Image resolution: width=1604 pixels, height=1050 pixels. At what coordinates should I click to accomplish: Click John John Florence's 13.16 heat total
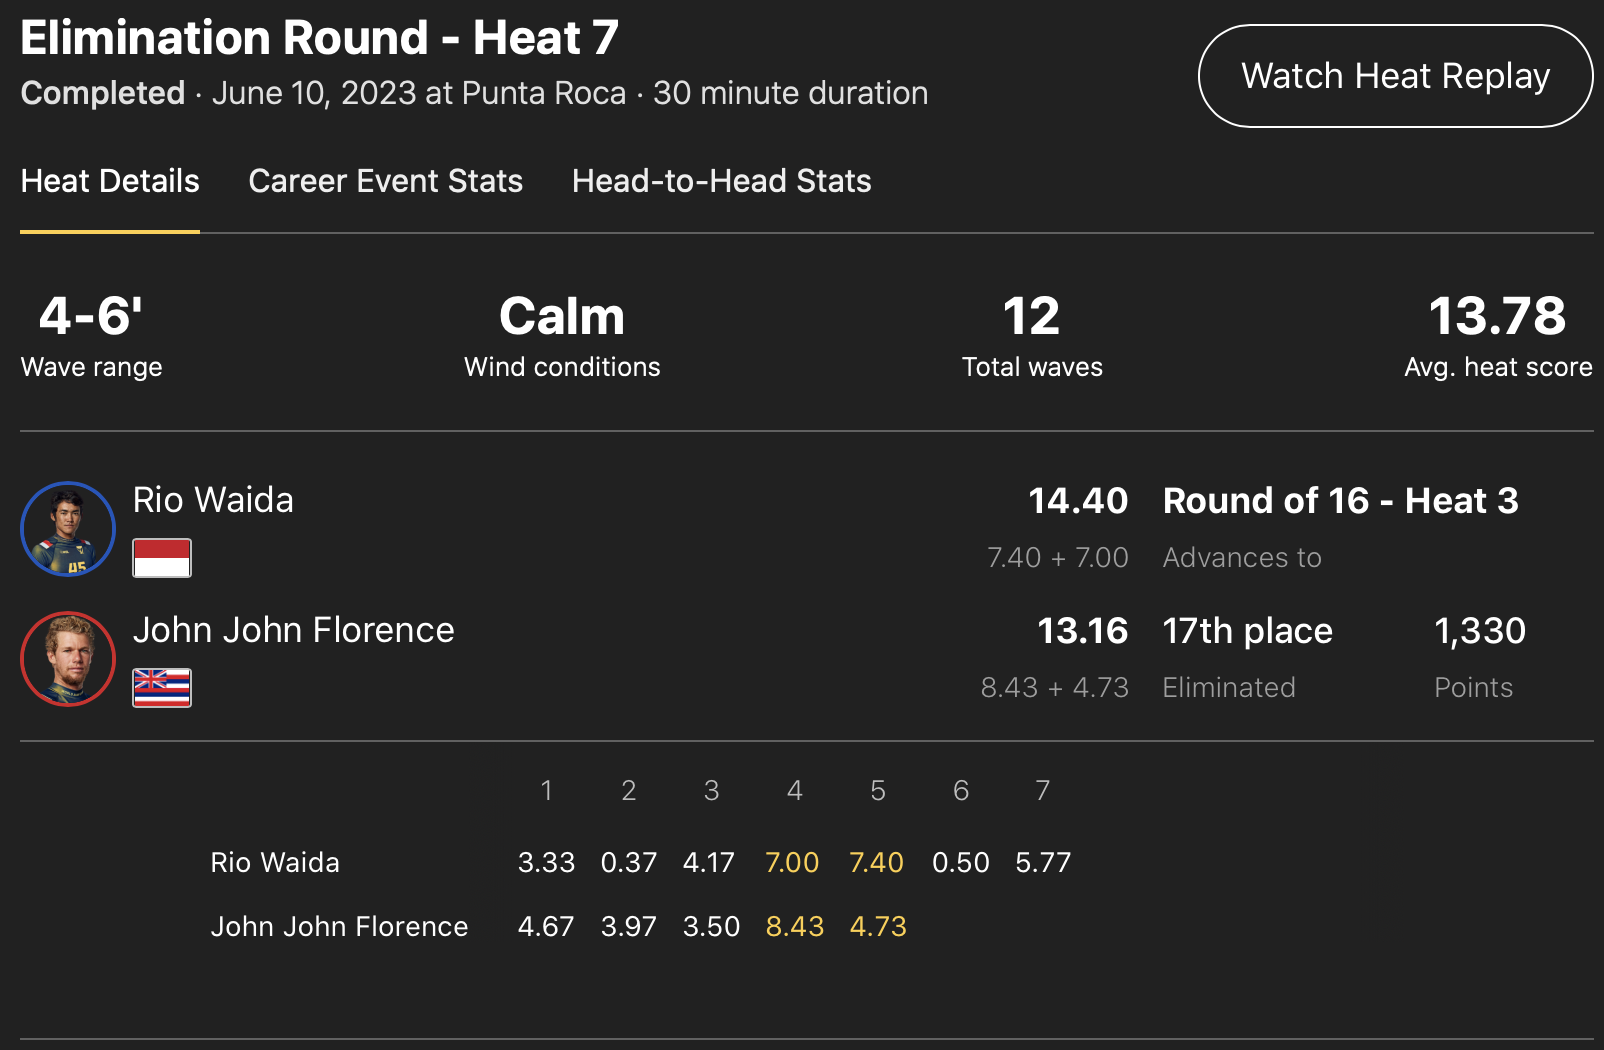[x=1082, y=631]
